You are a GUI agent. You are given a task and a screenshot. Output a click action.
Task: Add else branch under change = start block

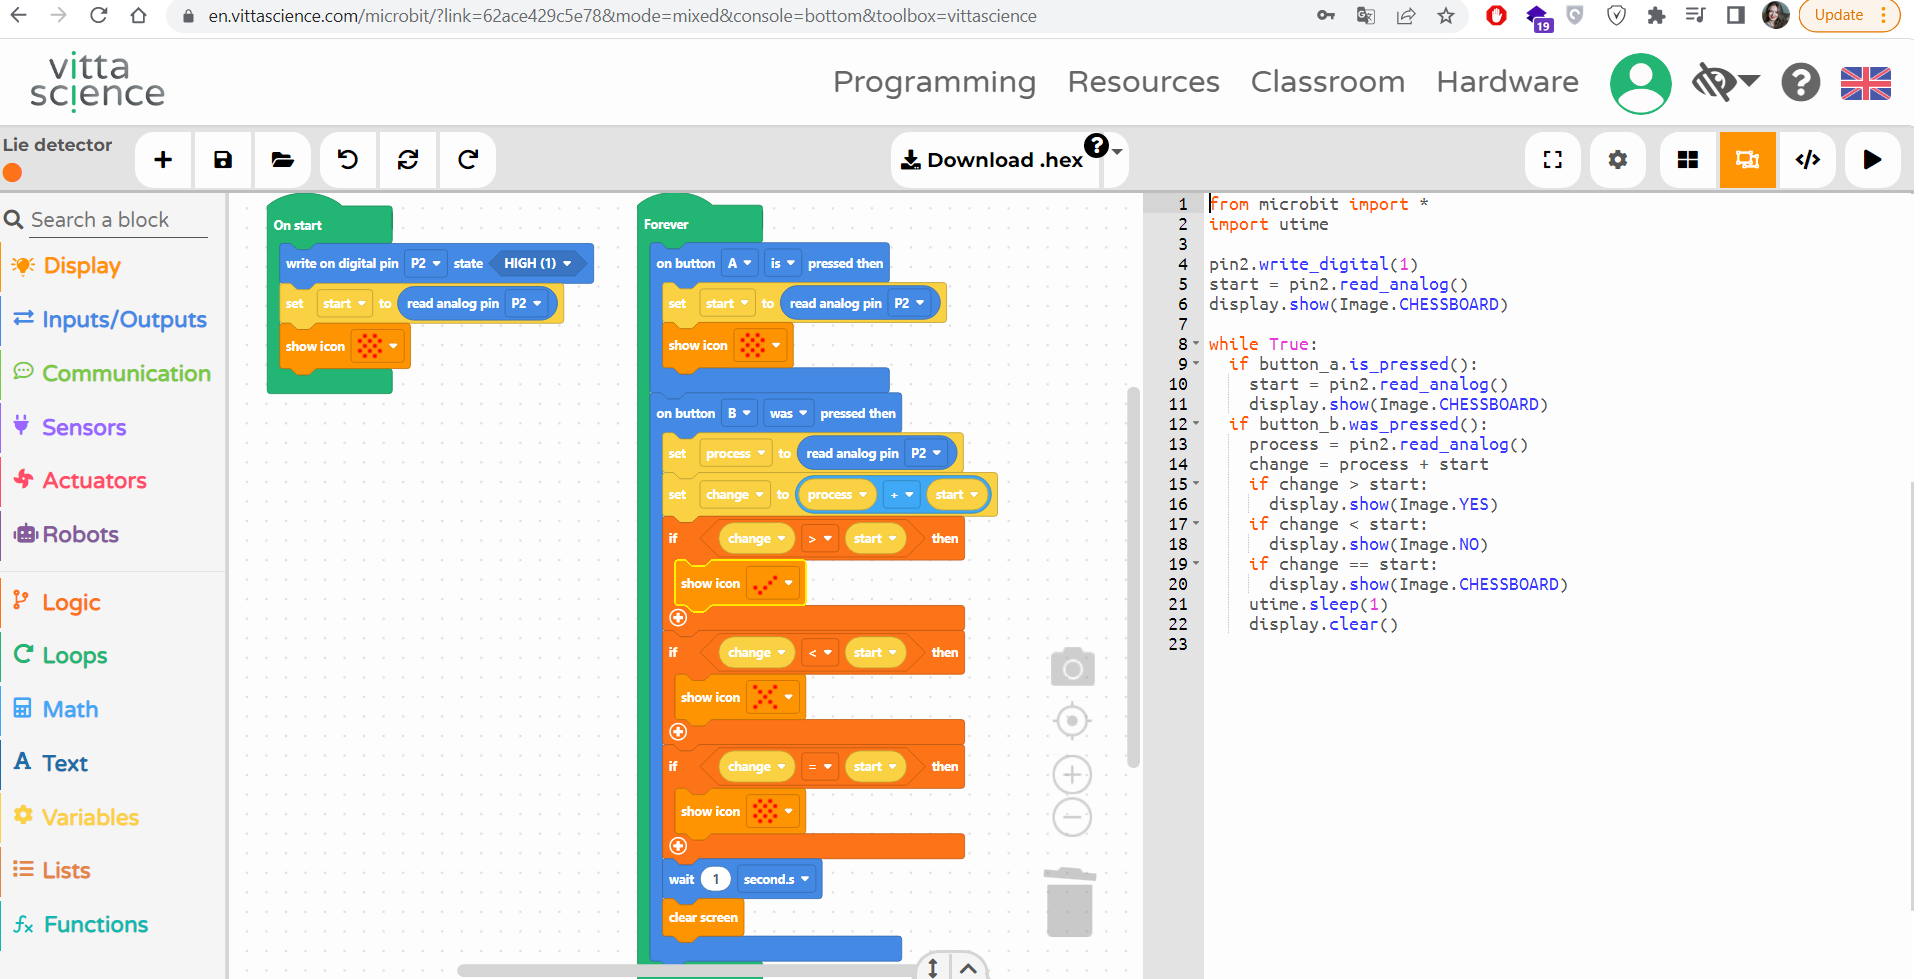coord(678,846)
